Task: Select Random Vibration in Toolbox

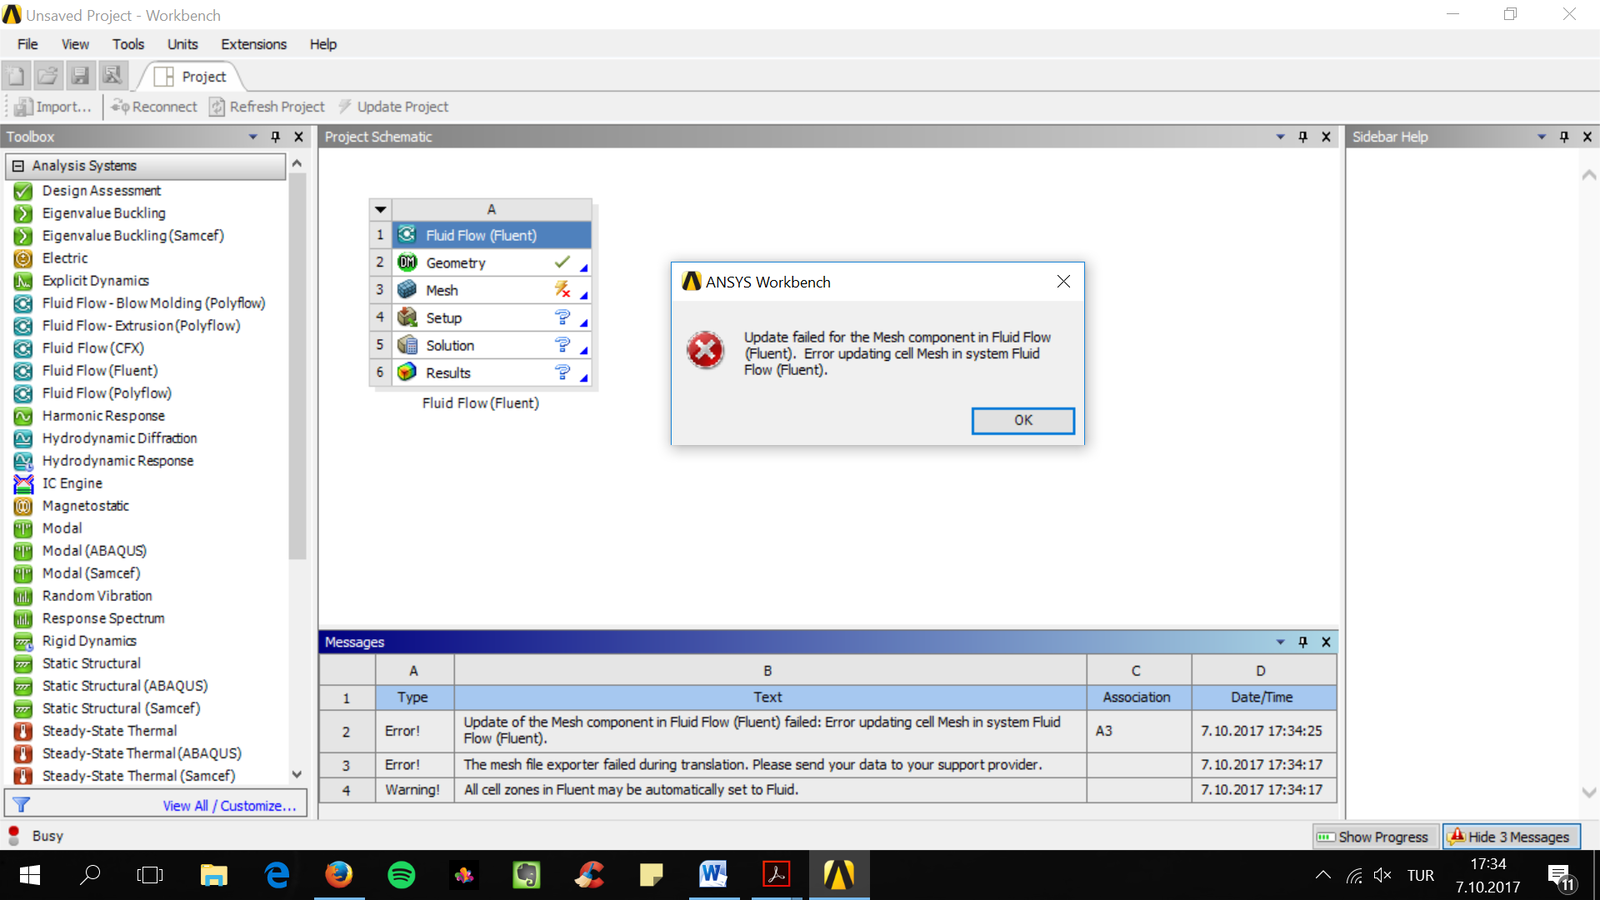Action: 97,596
